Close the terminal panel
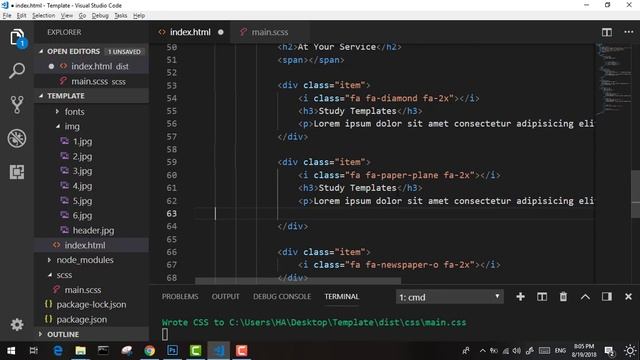This screenshot has width=640, height=360. coord(628,297)
